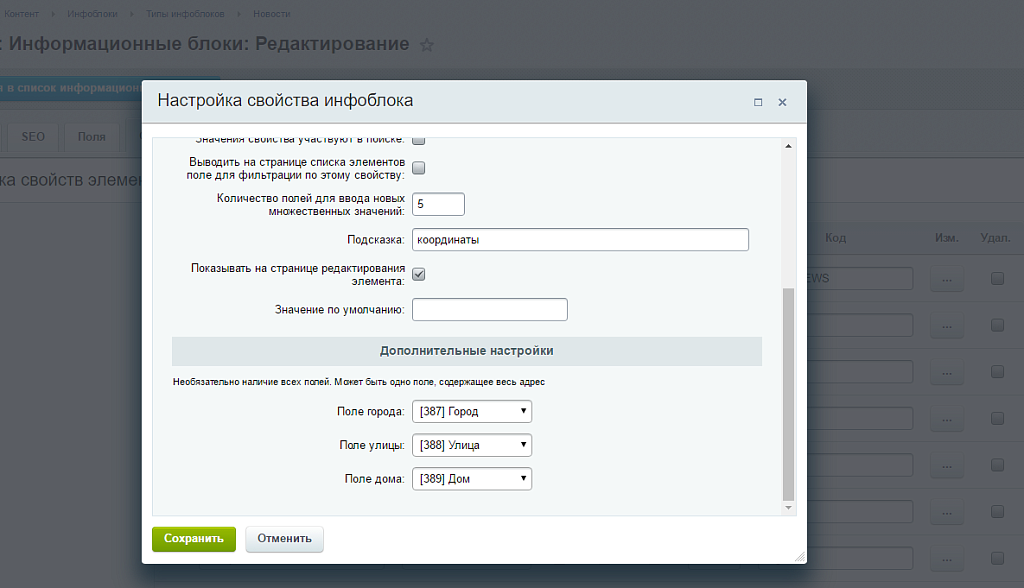Click the dialog vertical scrollbar thumb

click(788, 394)
